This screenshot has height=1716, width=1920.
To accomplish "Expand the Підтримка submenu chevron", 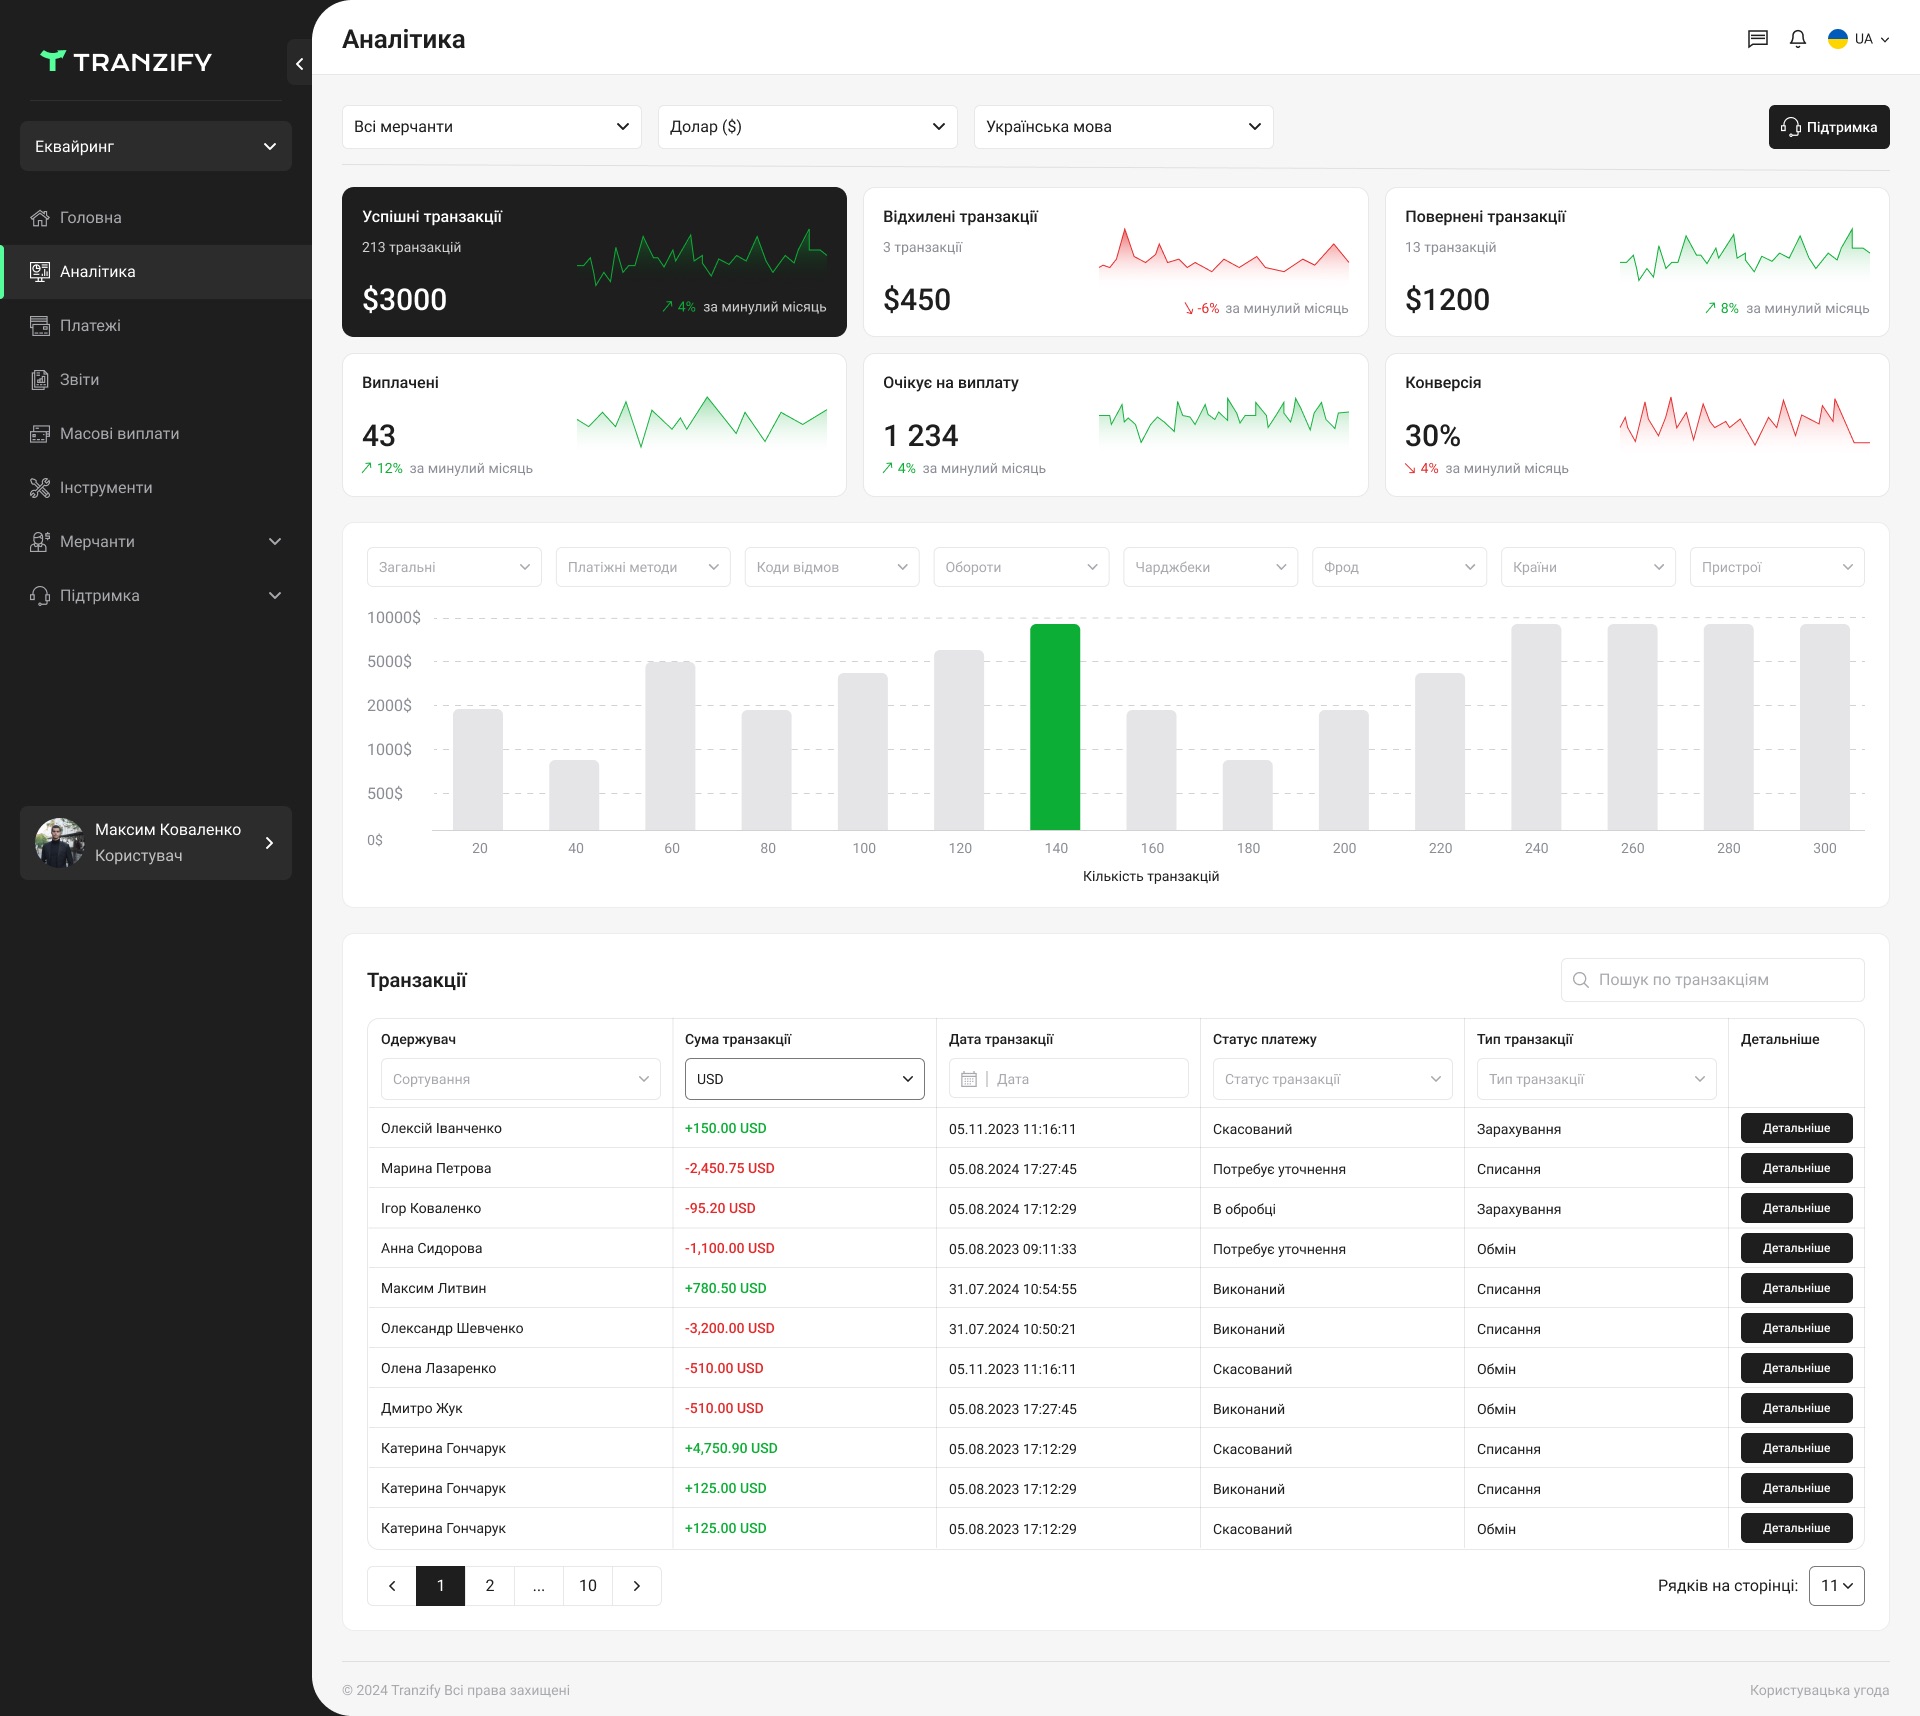I will click(275, 596).
